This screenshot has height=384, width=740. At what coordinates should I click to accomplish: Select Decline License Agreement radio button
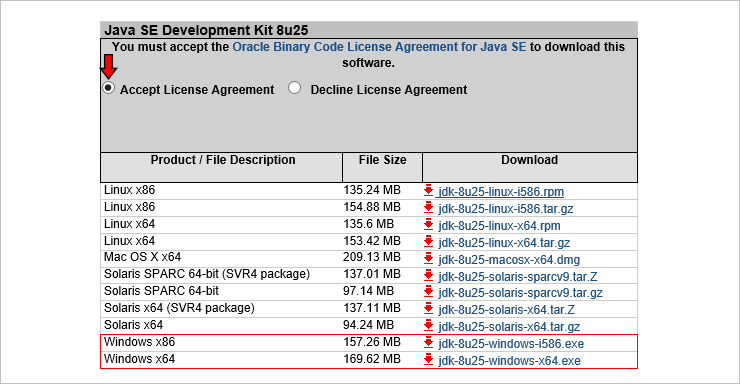[294, 88]
